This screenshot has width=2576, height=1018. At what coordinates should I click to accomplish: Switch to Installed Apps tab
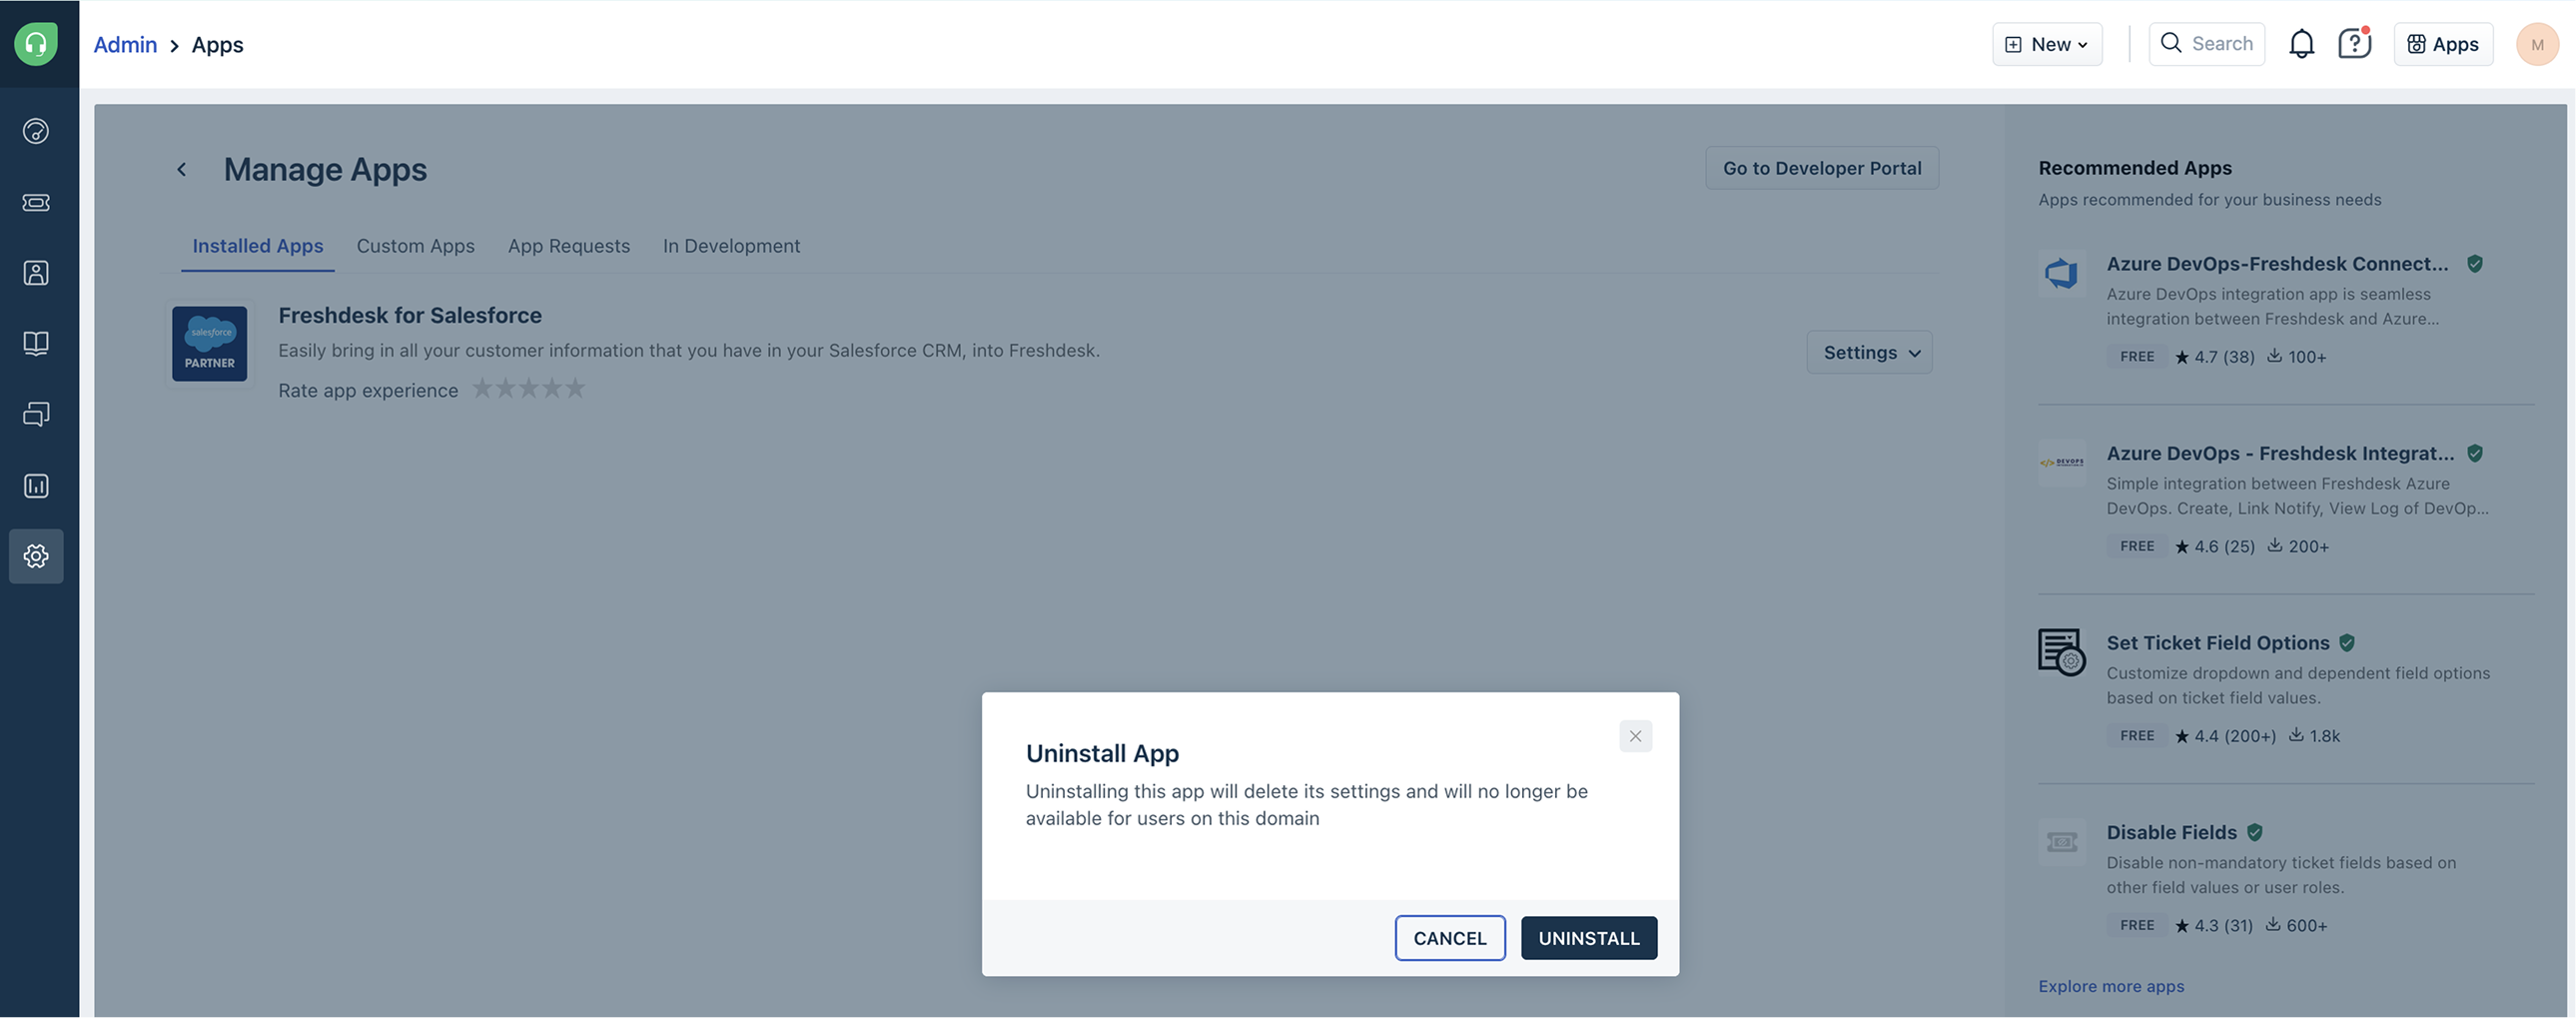coord(258,246)
